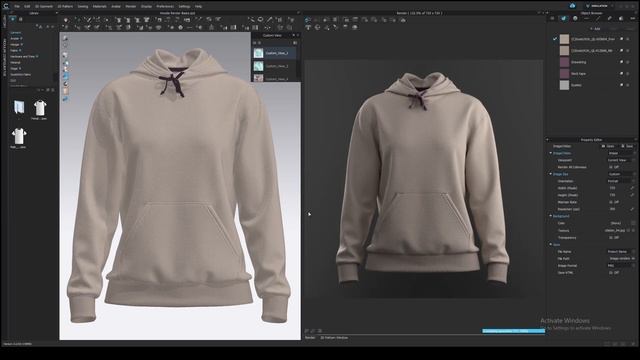Open the Buttonhole tab icon in Object Browser
This screenshot has width=640, height=360.
(587, 19)
